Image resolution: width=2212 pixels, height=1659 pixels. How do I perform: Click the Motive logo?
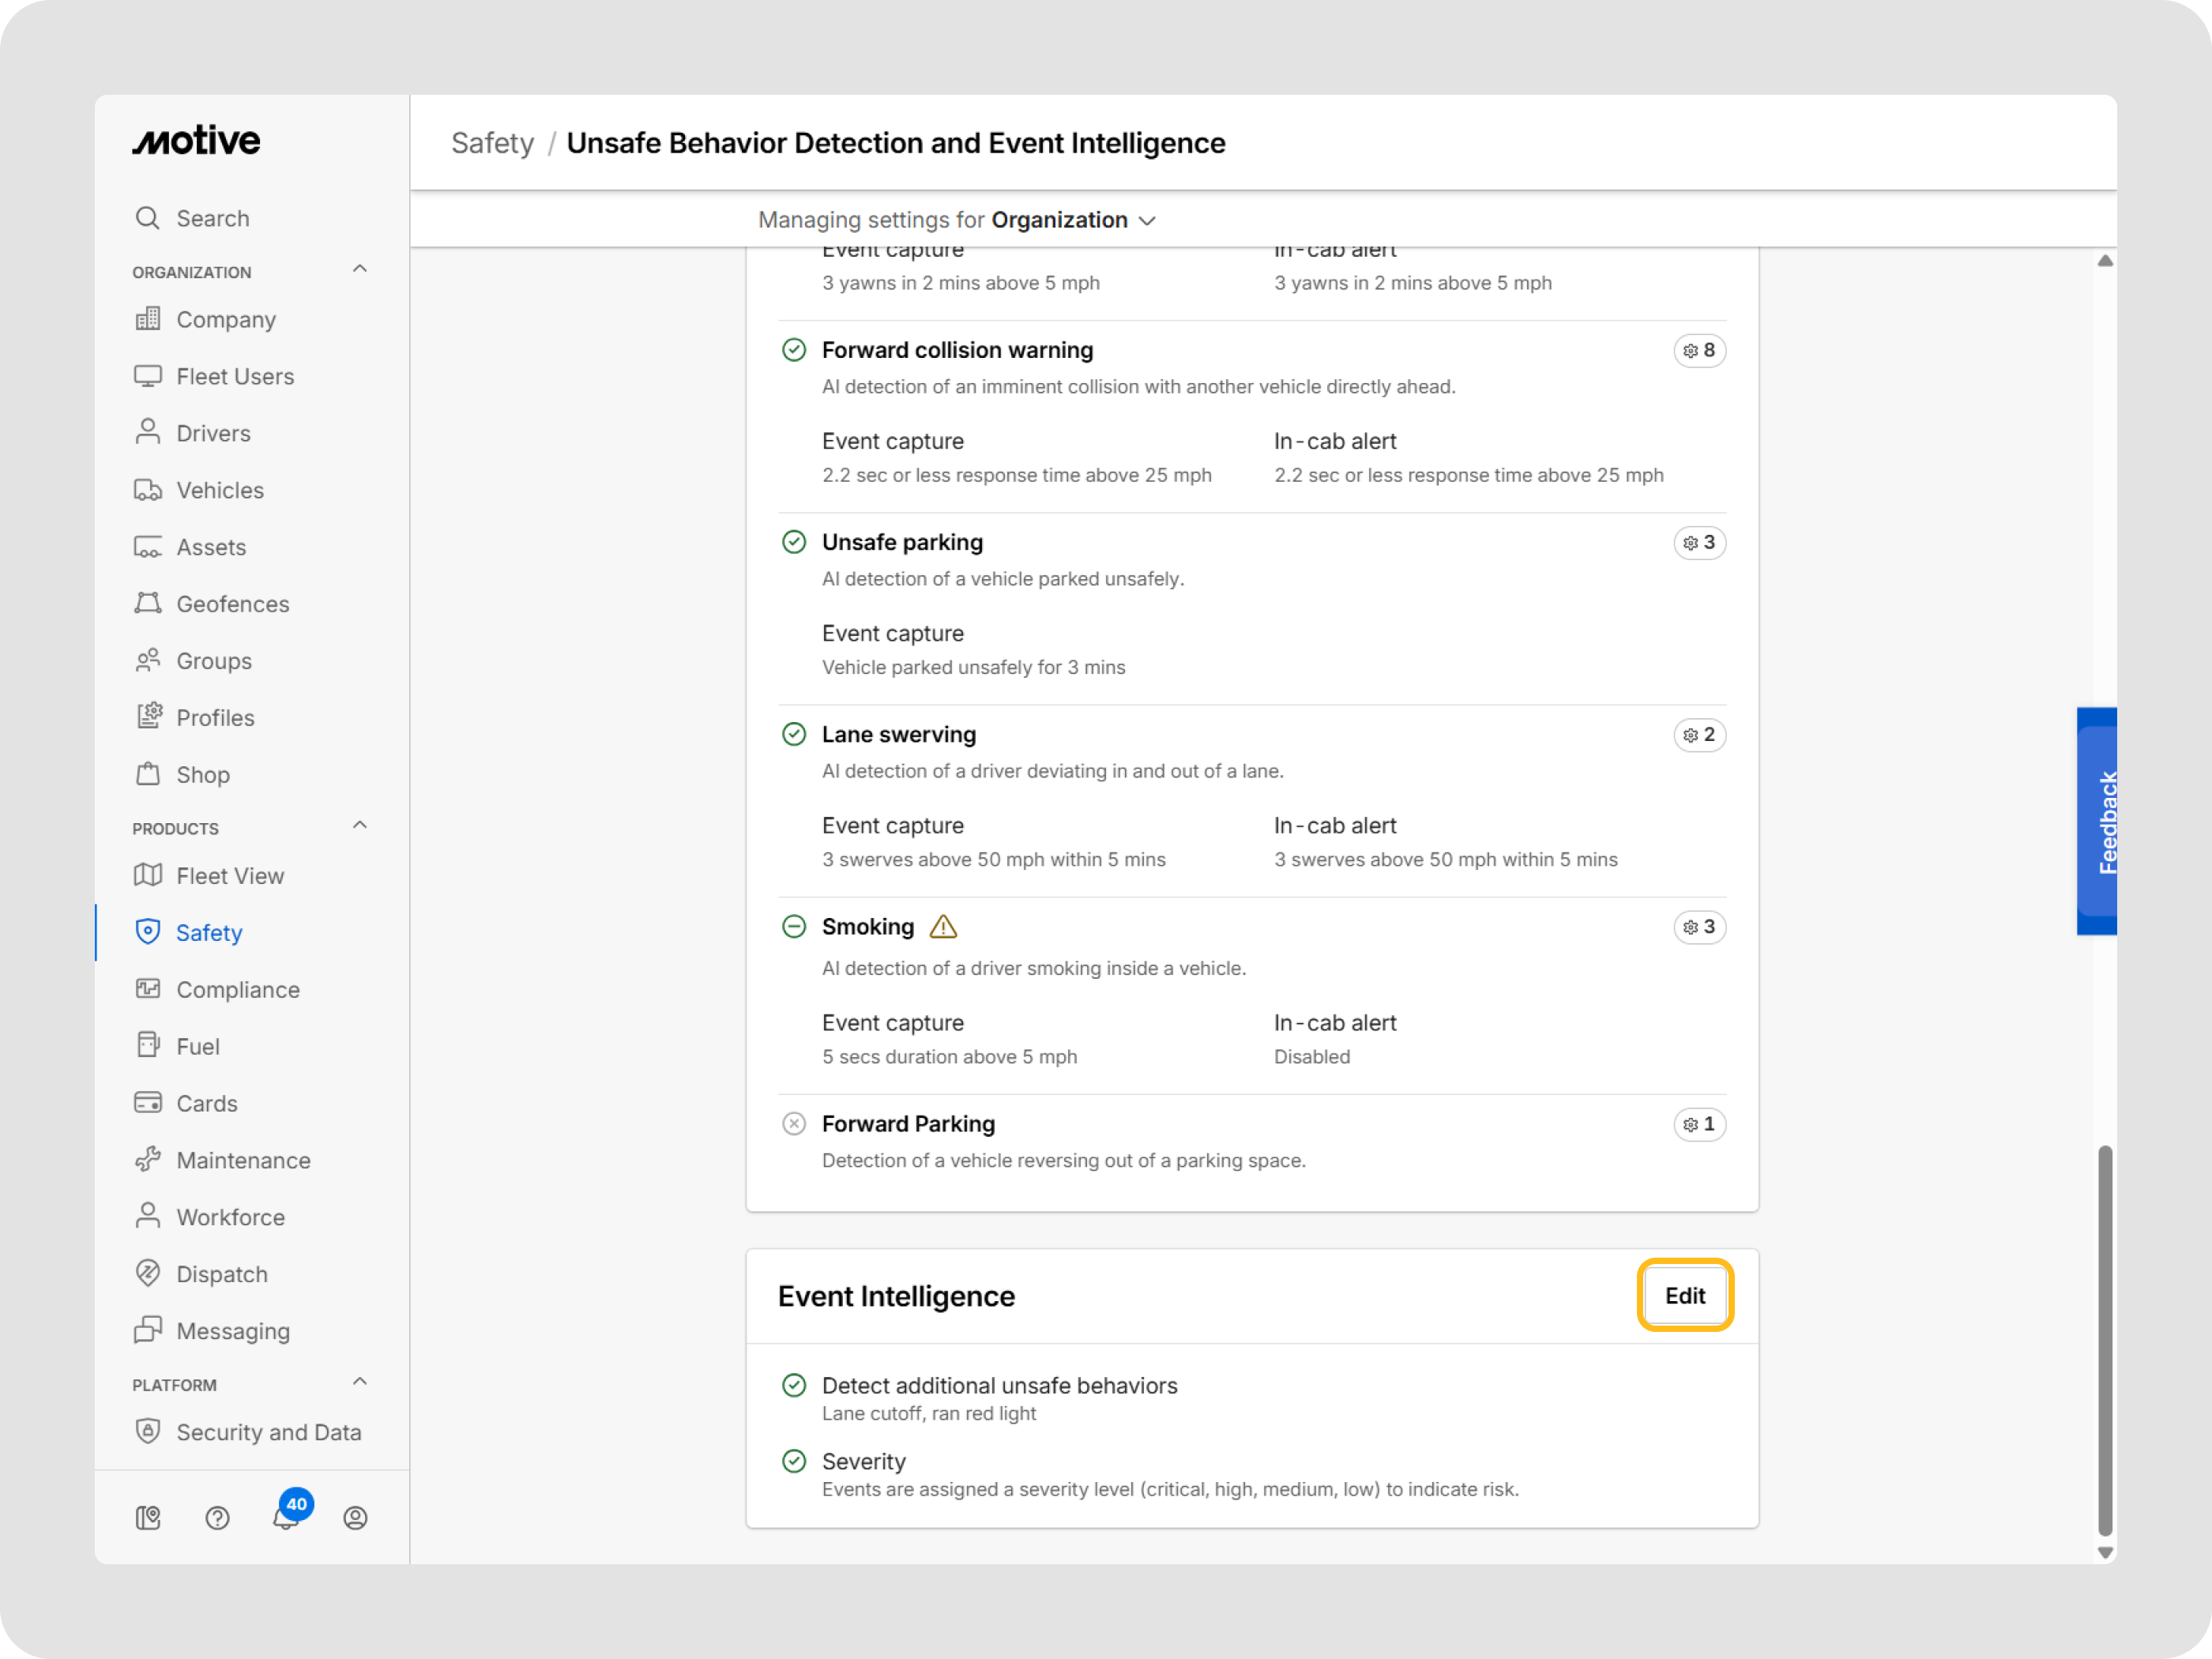[x=197, y=141]
